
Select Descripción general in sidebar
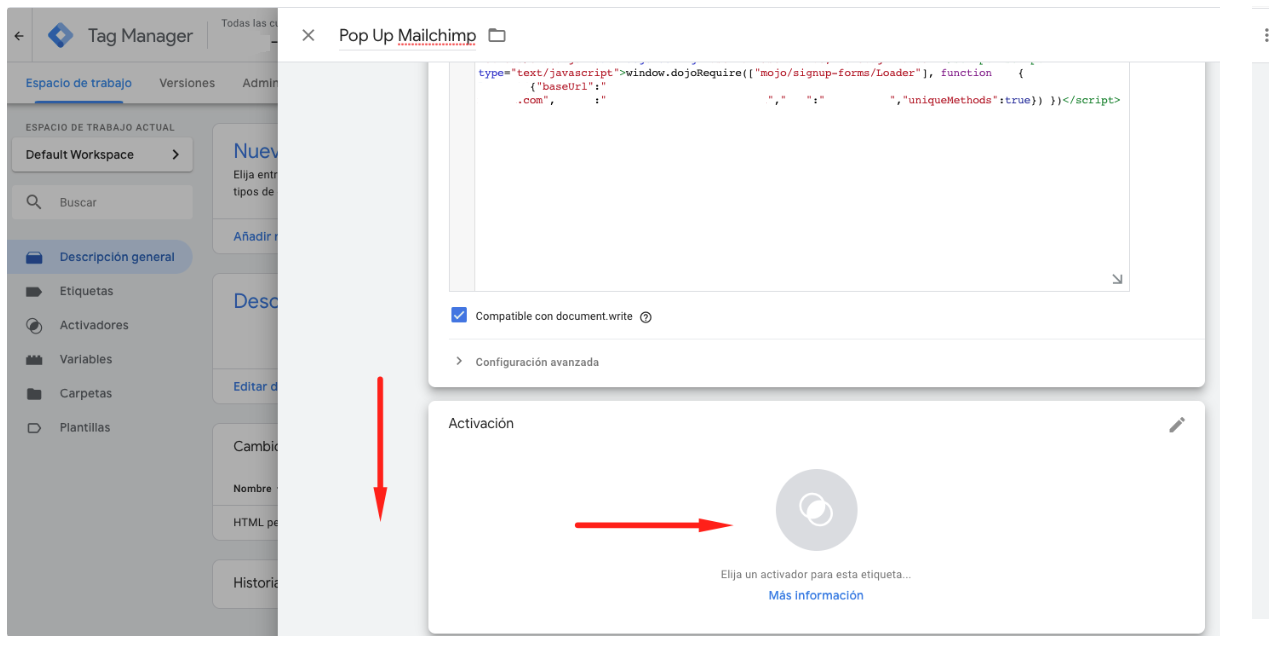coord(100,257)
